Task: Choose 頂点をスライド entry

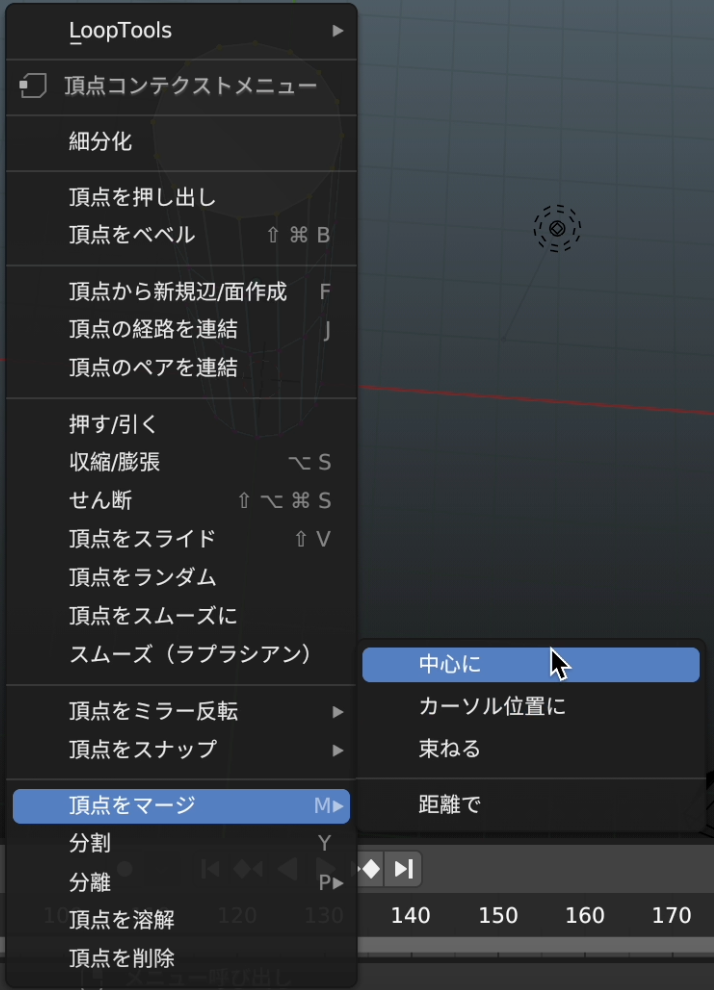Action: pyautogui.click(x=181, y=539)
